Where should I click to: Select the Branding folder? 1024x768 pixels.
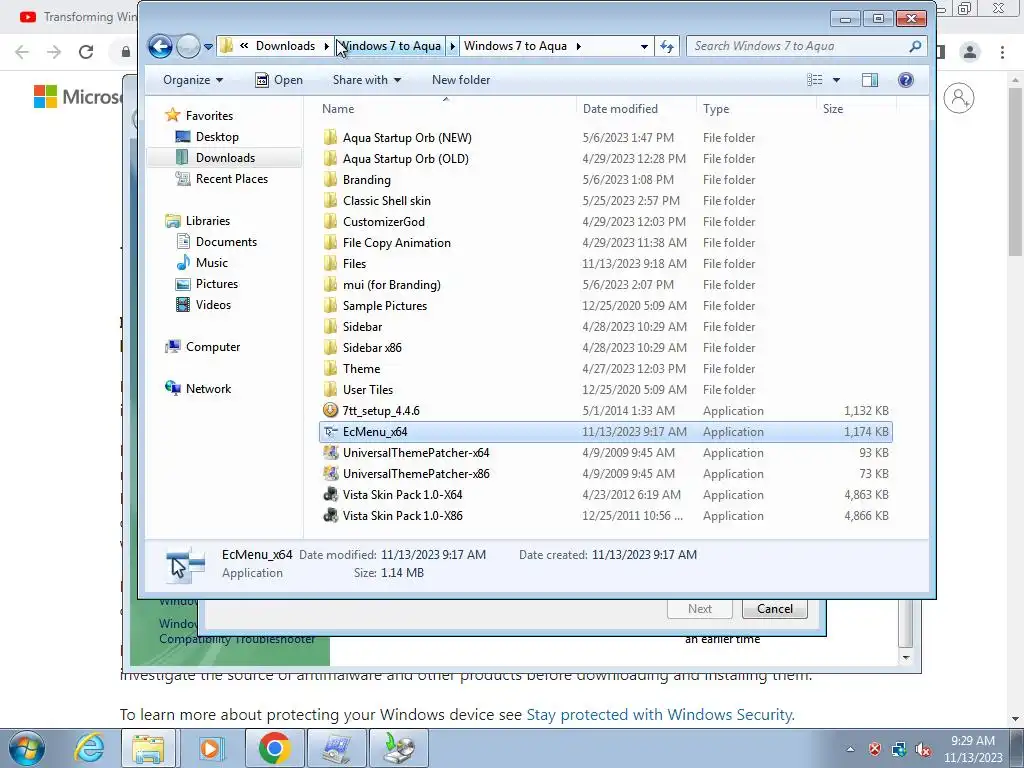click(x=366, y=180)
